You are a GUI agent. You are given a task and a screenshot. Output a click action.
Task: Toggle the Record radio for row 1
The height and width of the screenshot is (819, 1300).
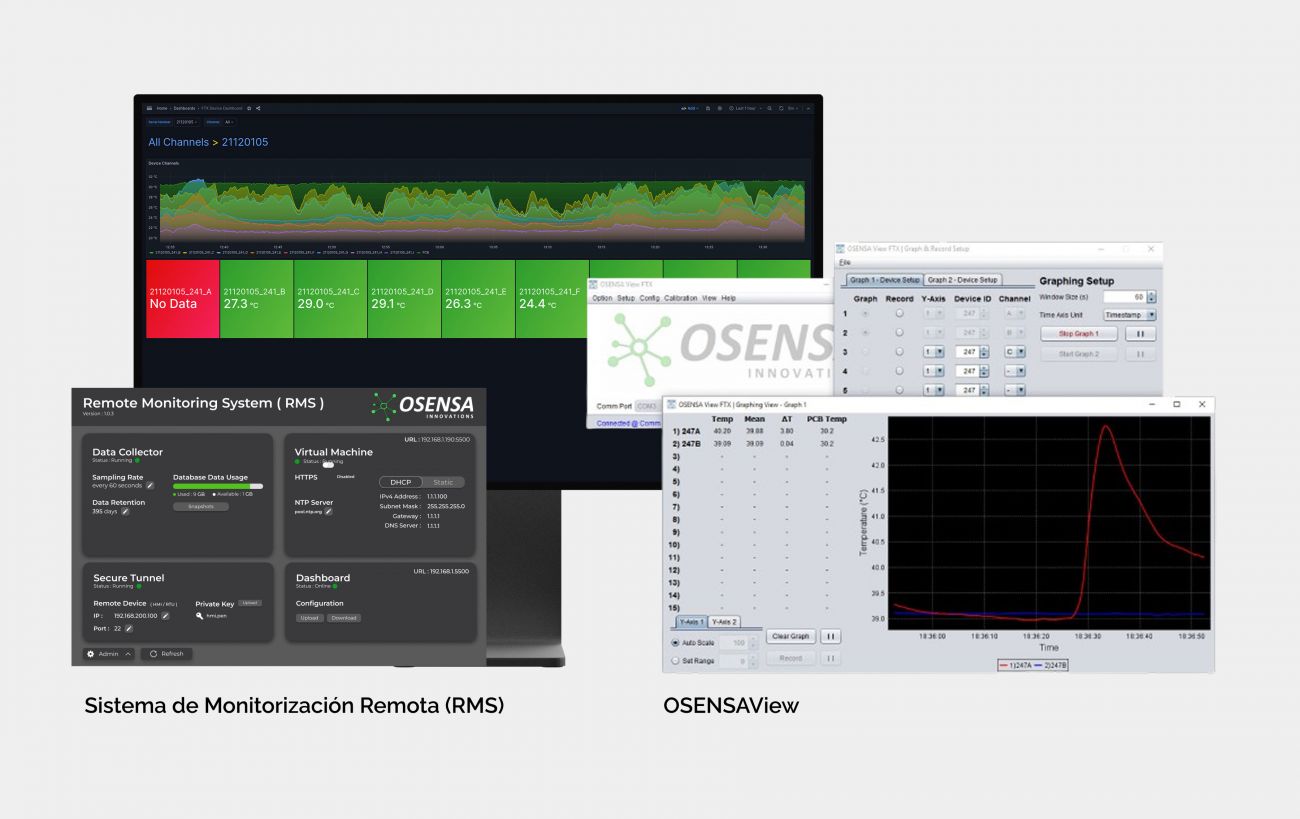tap(899, 314)
